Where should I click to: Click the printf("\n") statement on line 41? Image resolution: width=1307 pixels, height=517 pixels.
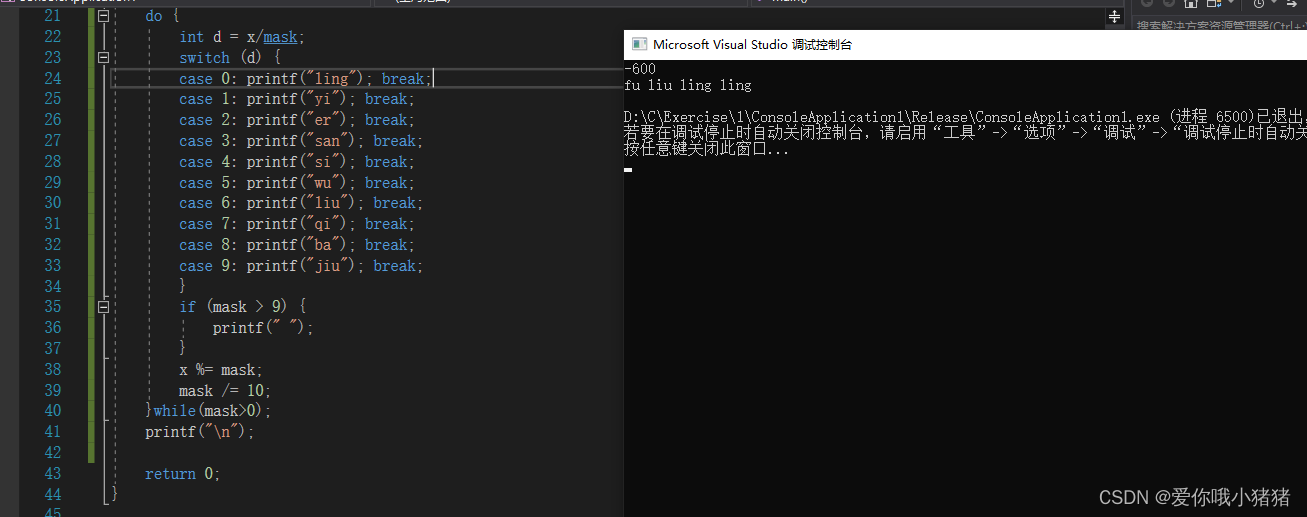pos(200,432)
